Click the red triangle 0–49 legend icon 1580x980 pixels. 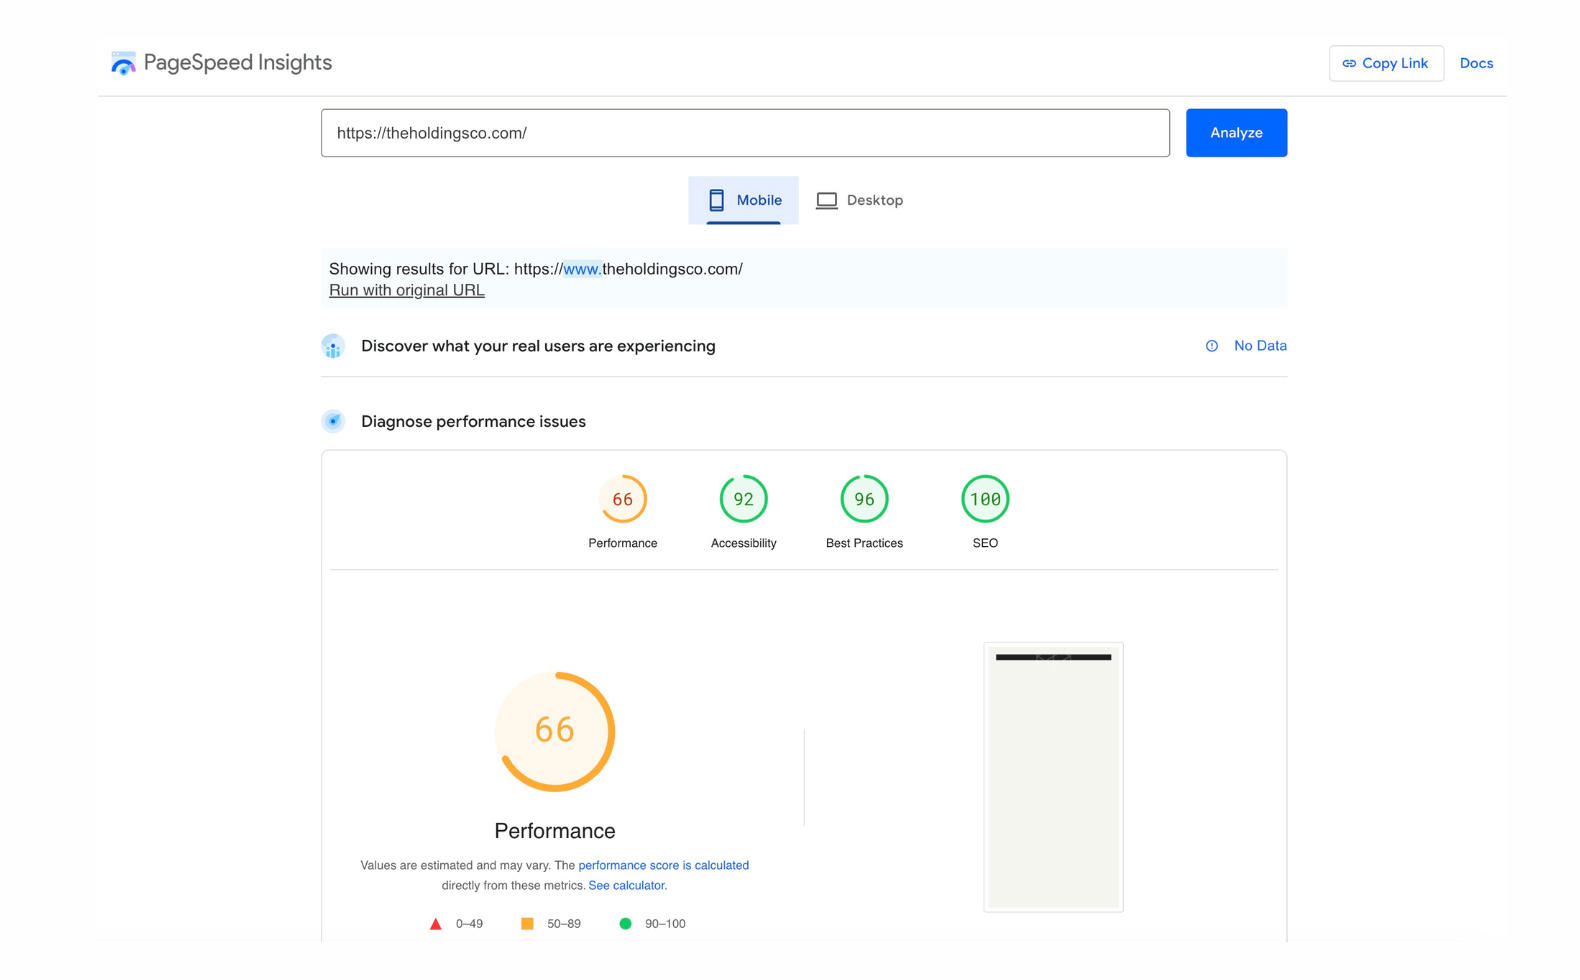435,924
